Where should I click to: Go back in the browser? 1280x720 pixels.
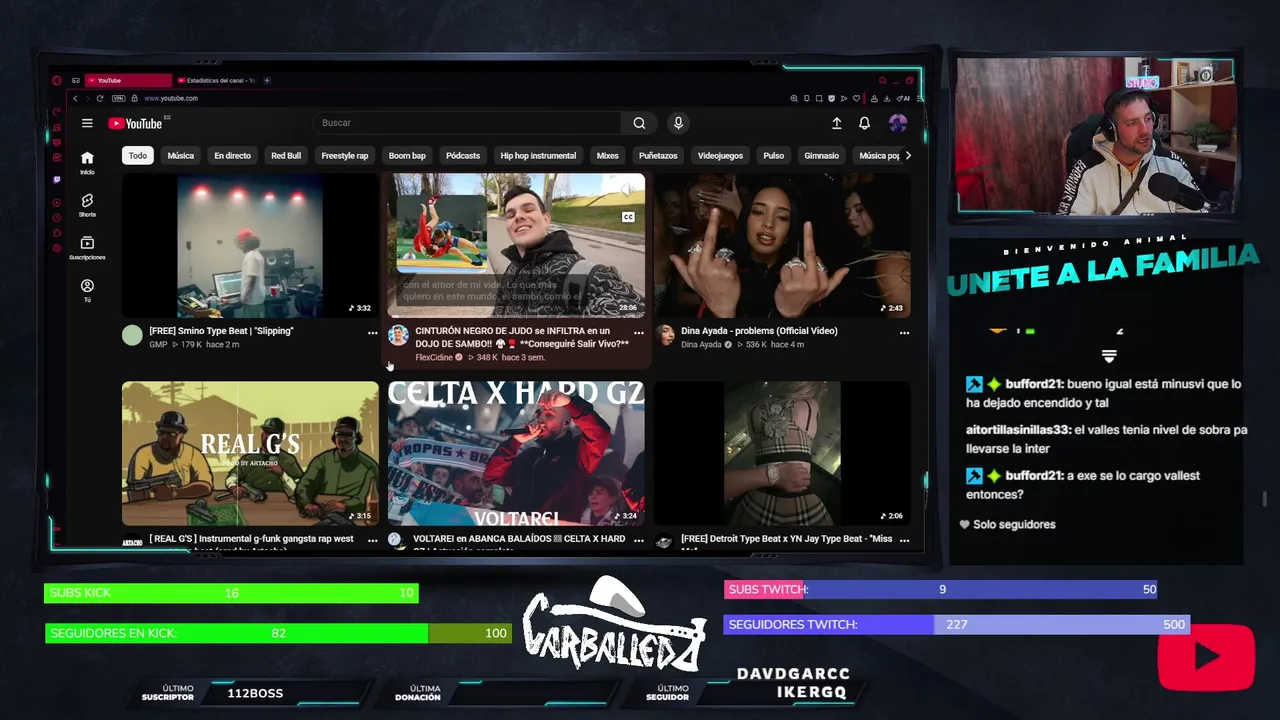(75, 98)
